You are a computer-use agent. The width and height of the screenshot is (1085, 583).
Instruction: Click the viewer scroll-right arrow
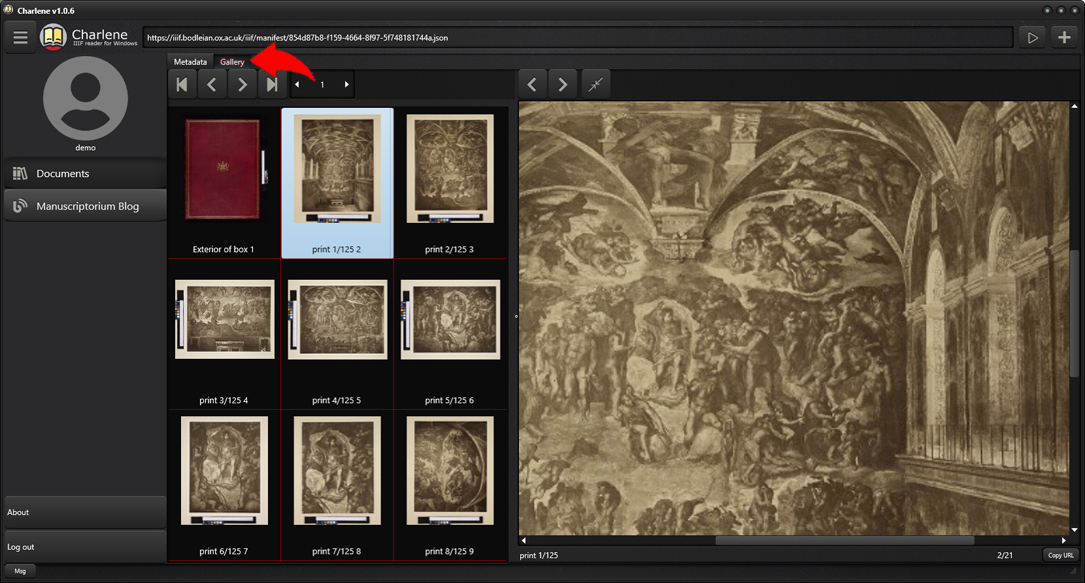point(1064,540)
